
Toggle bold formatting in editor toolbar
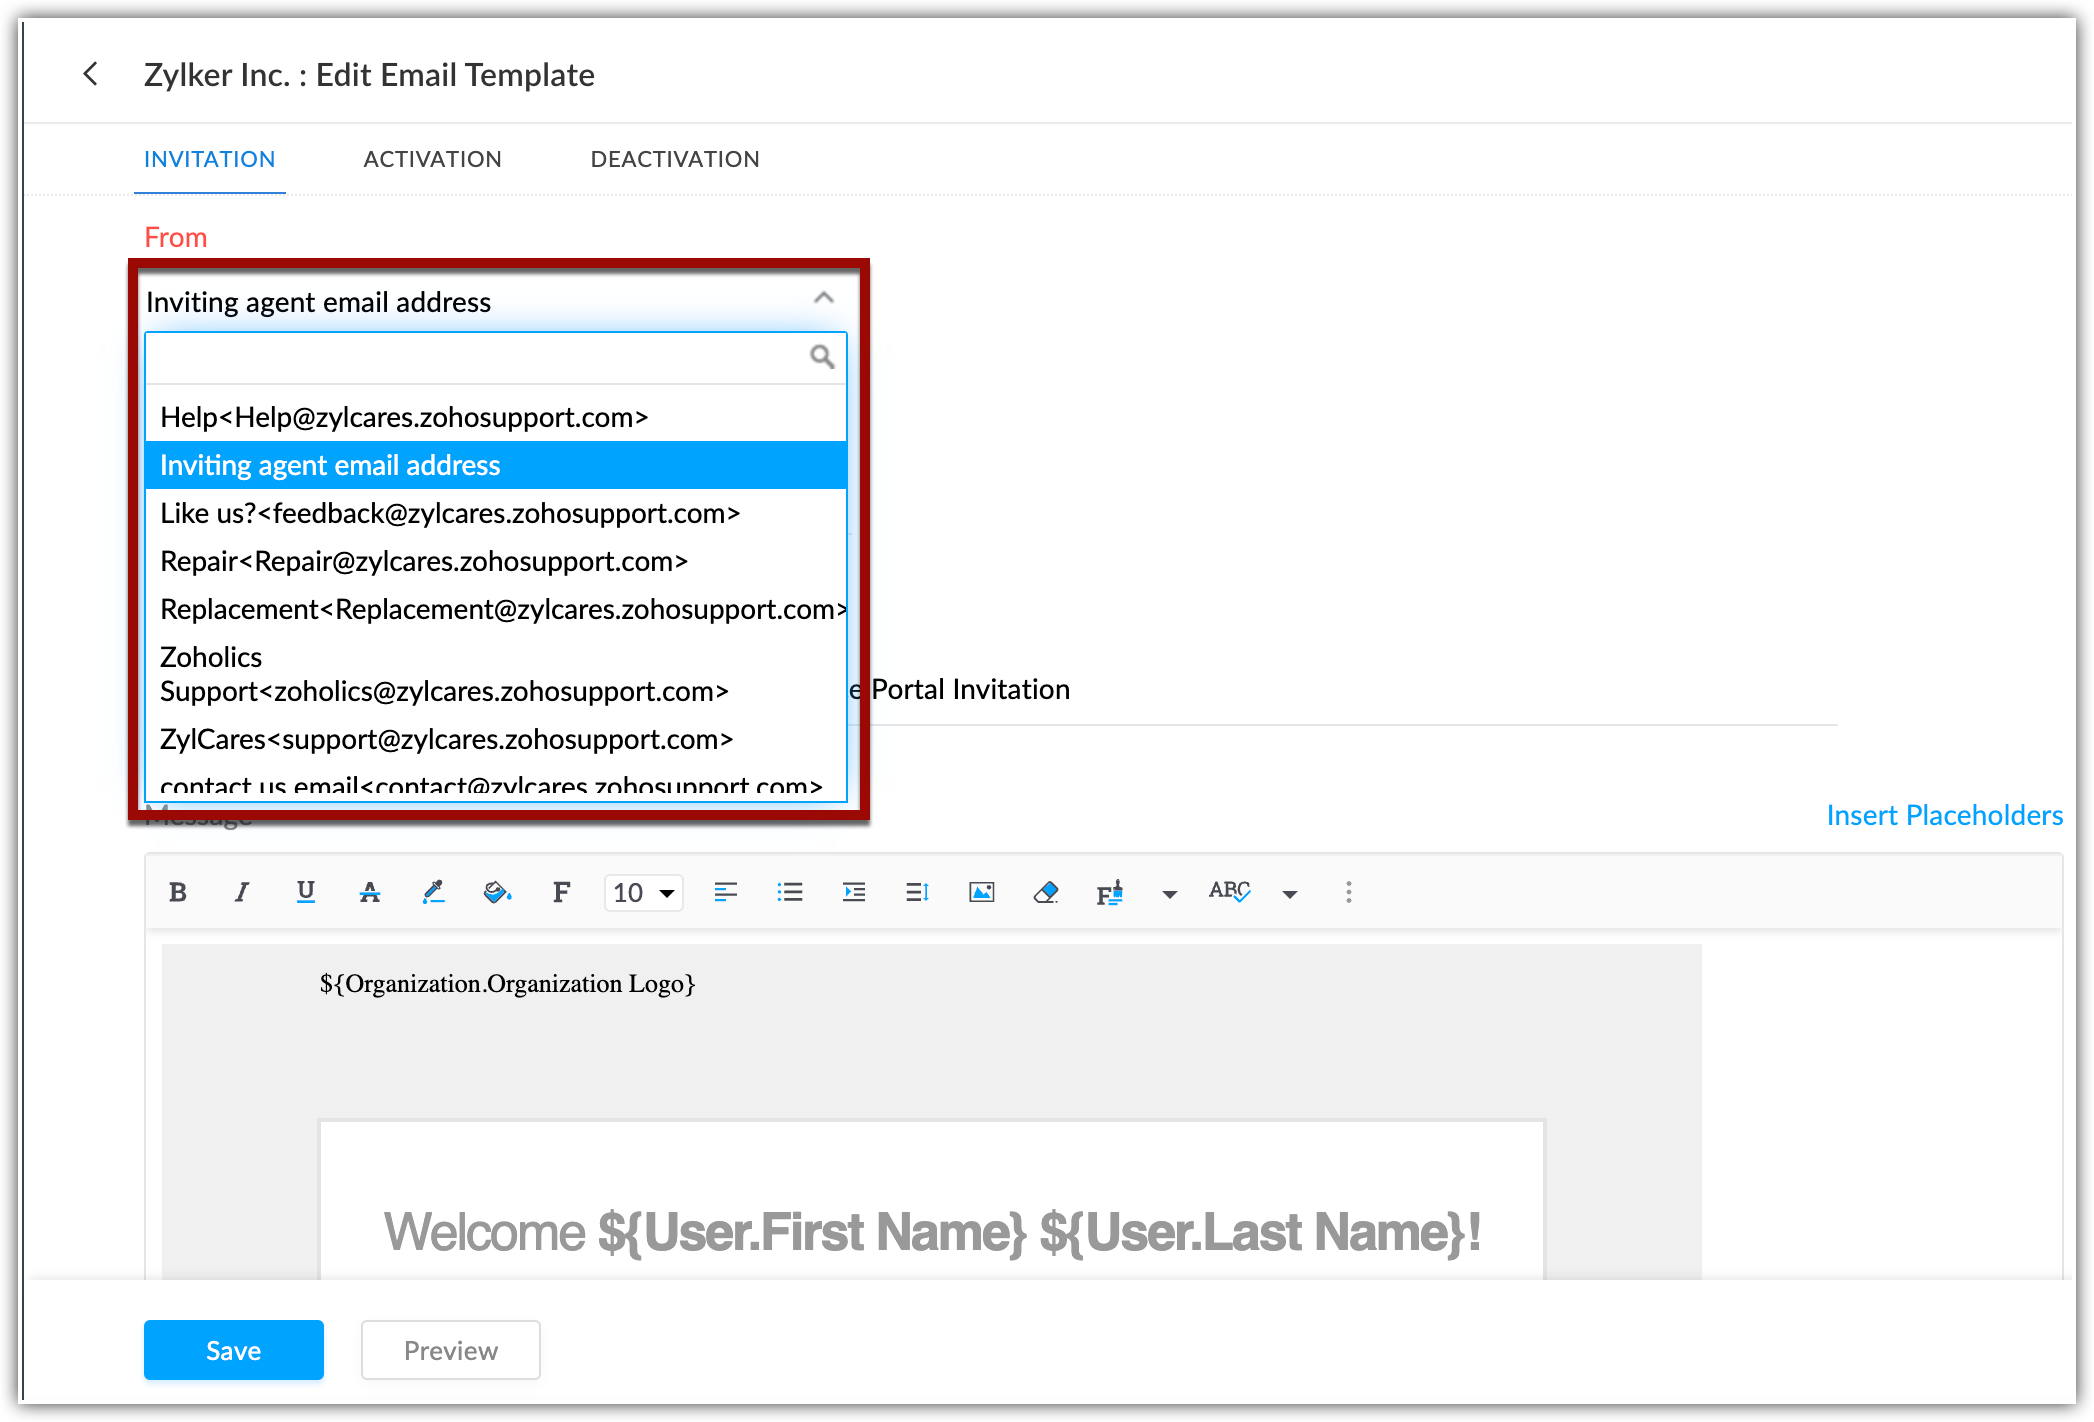[178, 892]
